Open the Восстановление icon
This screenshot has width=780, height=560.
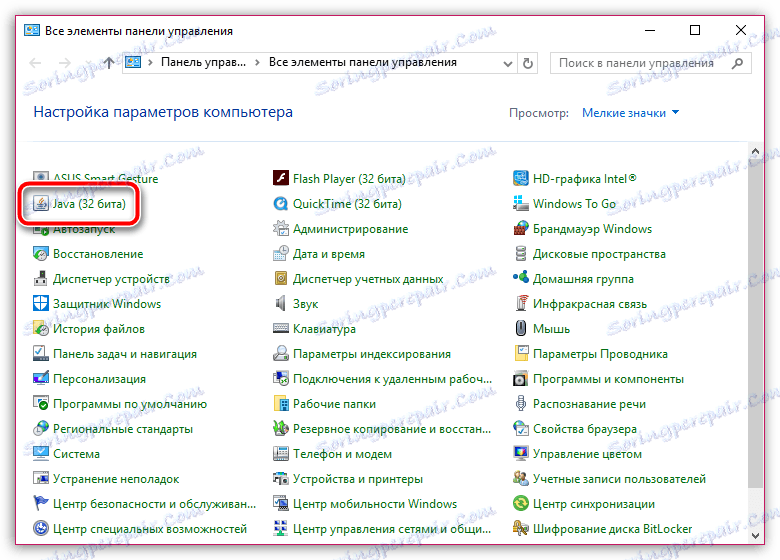[40, 254]
